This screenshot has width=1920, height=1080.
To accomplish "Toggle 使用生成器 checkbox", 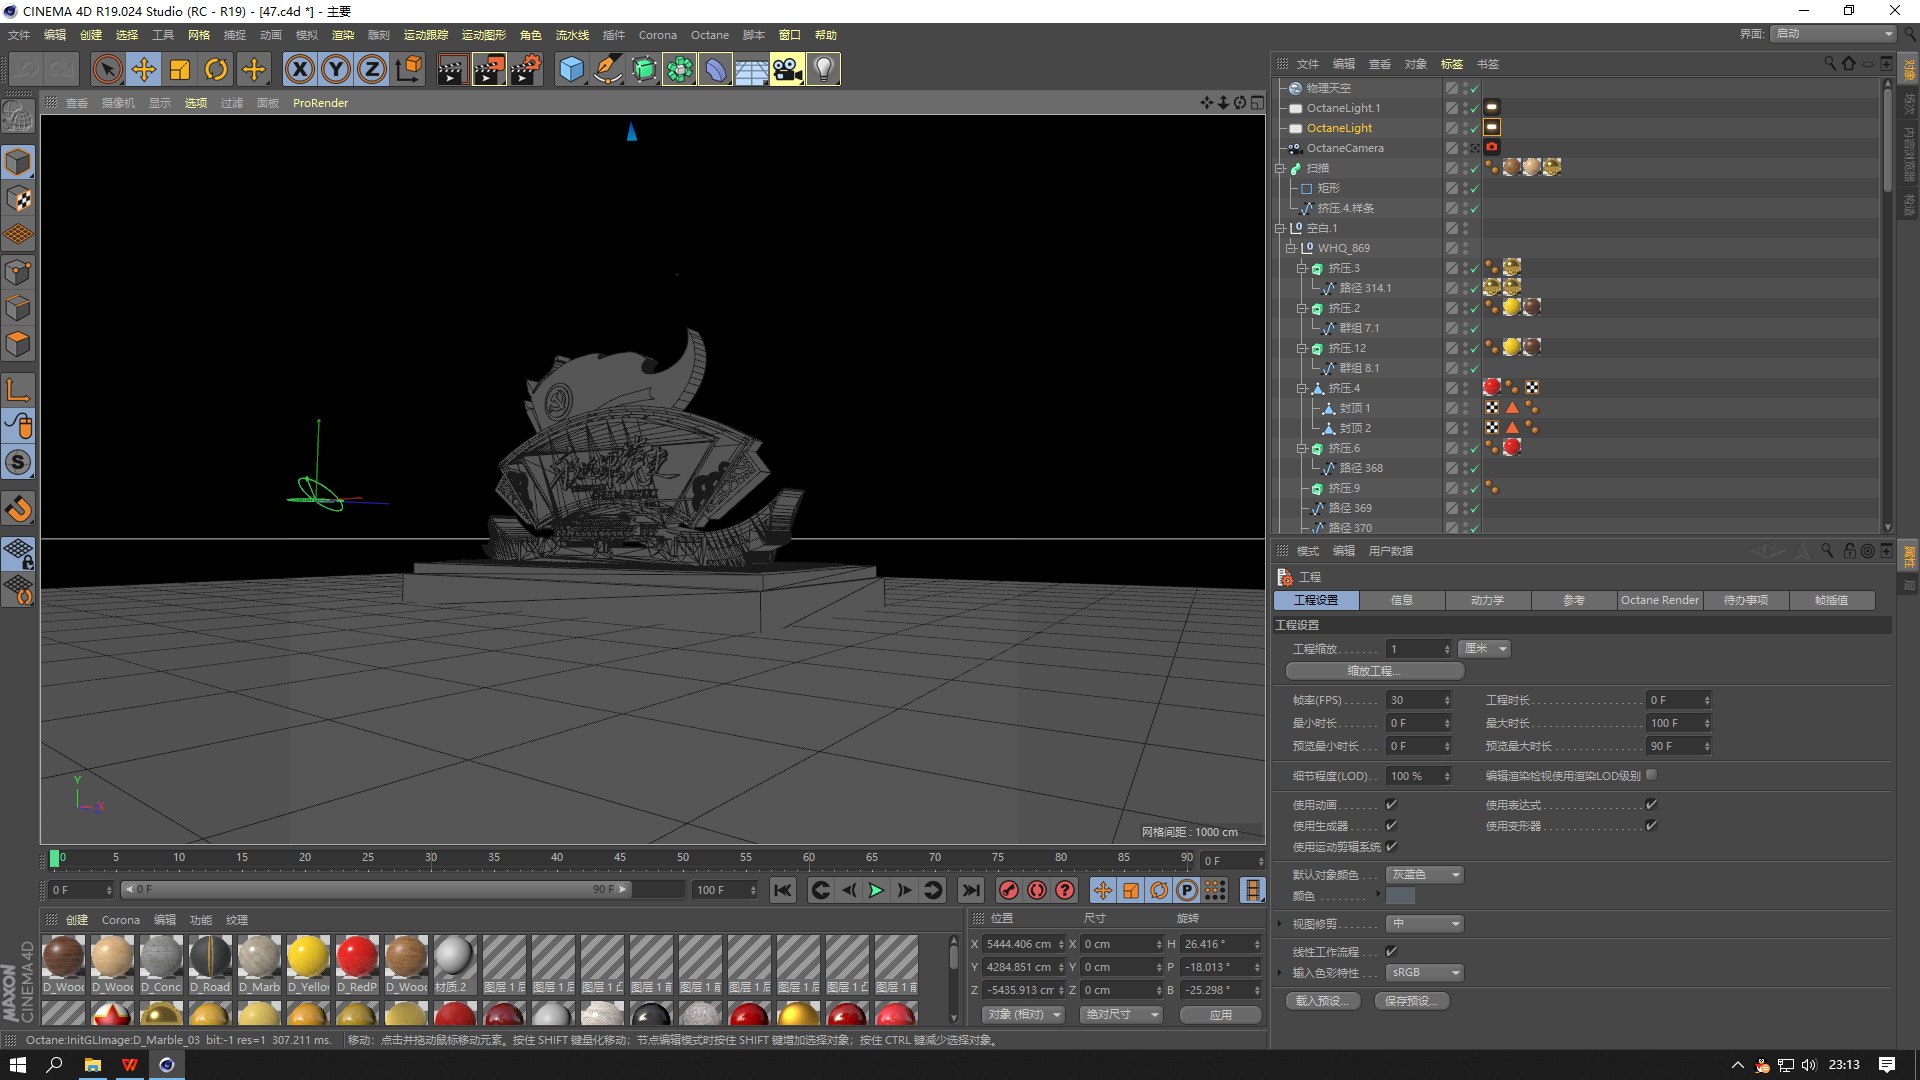I will tap(1391, 825).
